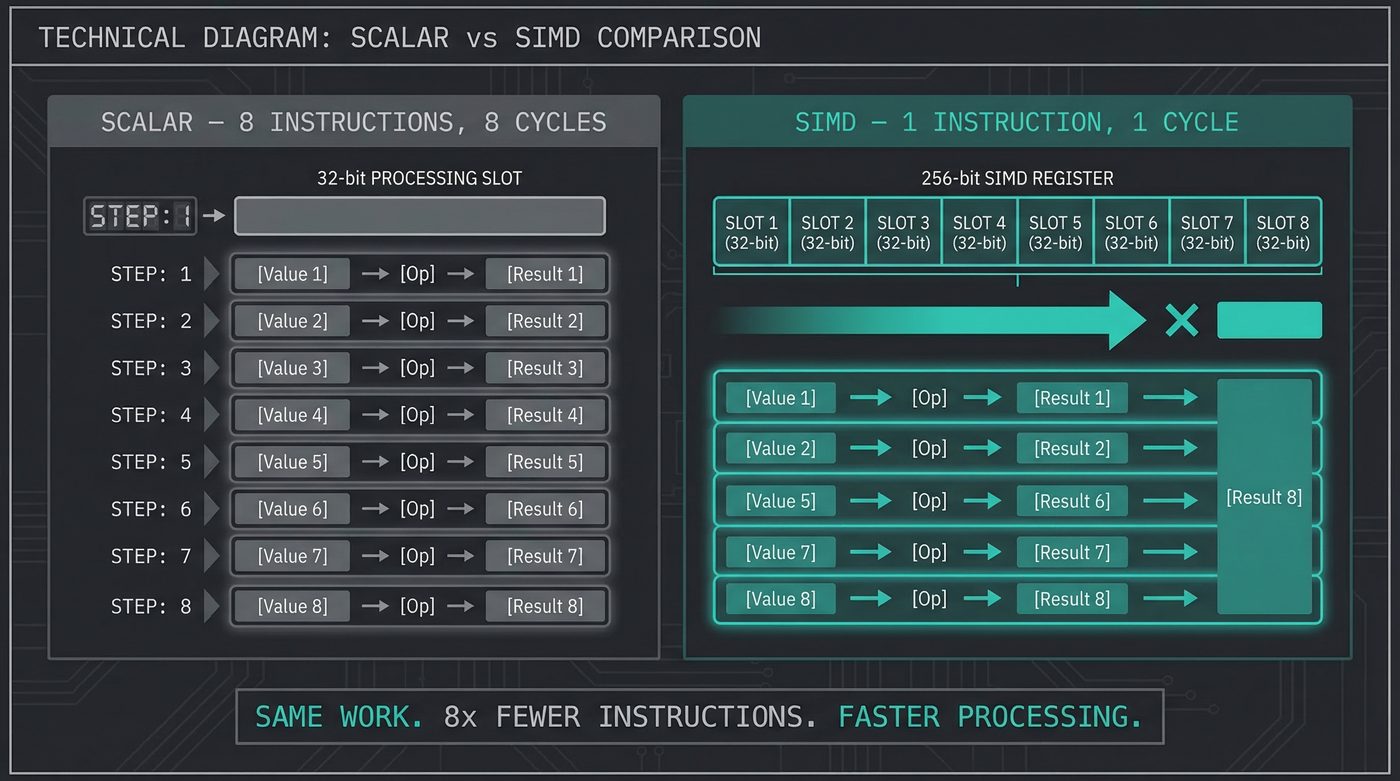Screen dimensions: 1400x781
Task: Click the teal gradient arrow under the SIMD register
Action: click(x=930, y=320)
